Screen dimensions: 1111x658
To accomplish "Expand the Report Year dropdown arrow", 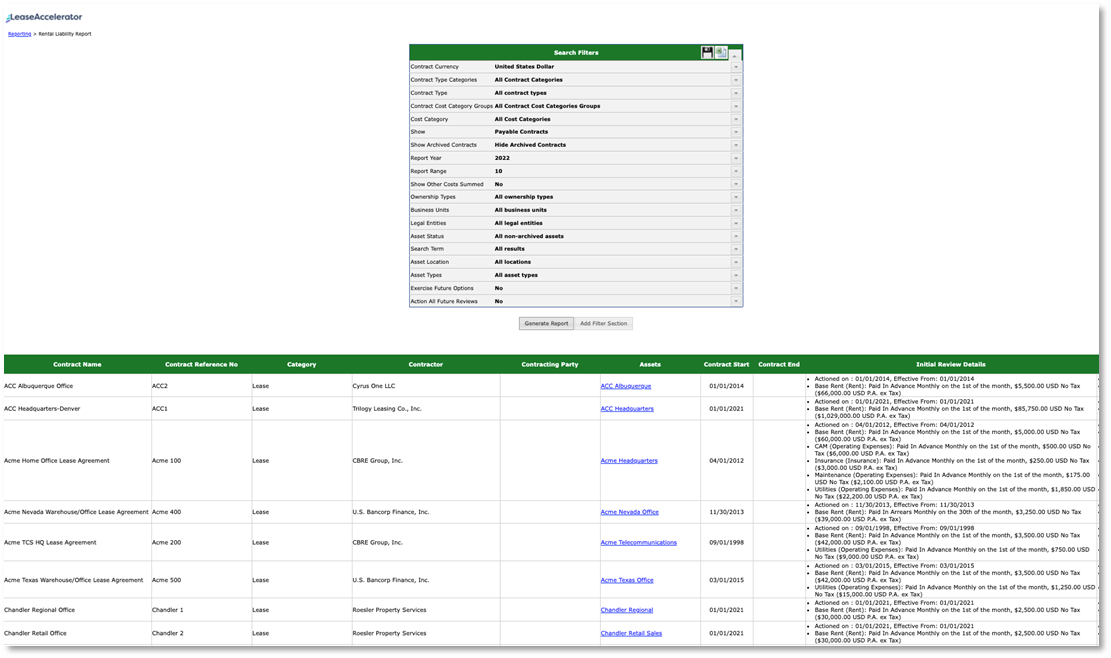I will click(x=735, y=158).
